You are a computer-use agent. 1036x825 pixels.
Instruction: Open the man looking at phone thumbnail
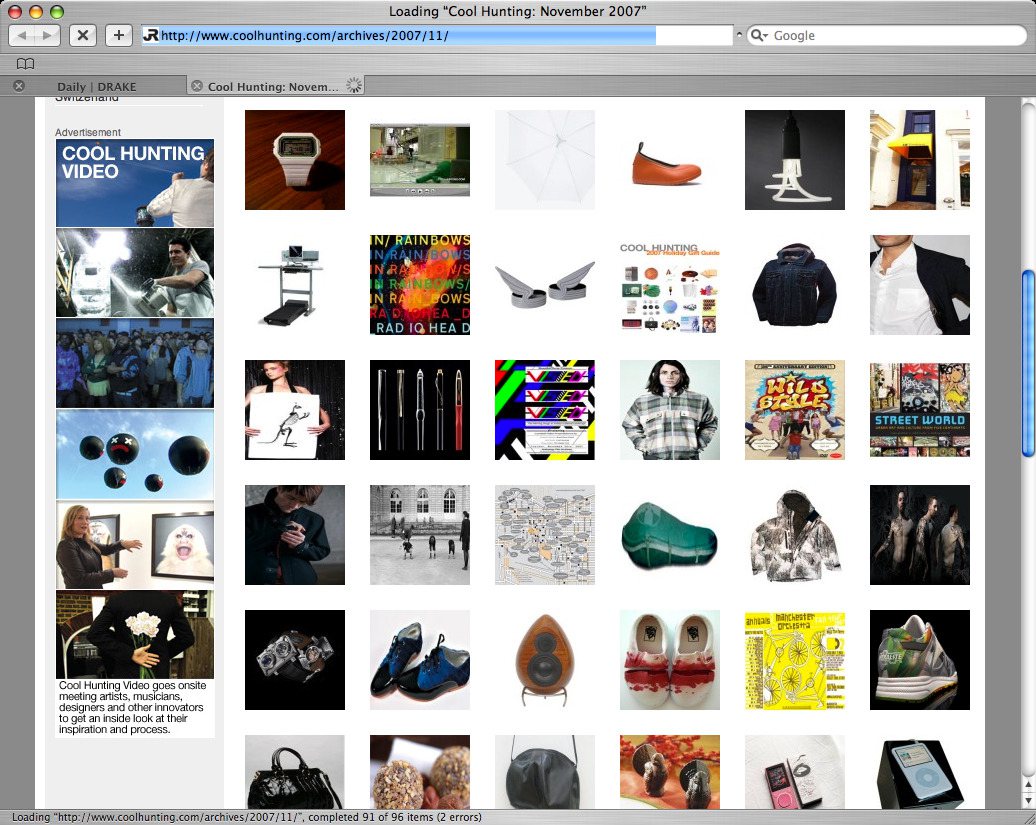[x=295, y=535]
